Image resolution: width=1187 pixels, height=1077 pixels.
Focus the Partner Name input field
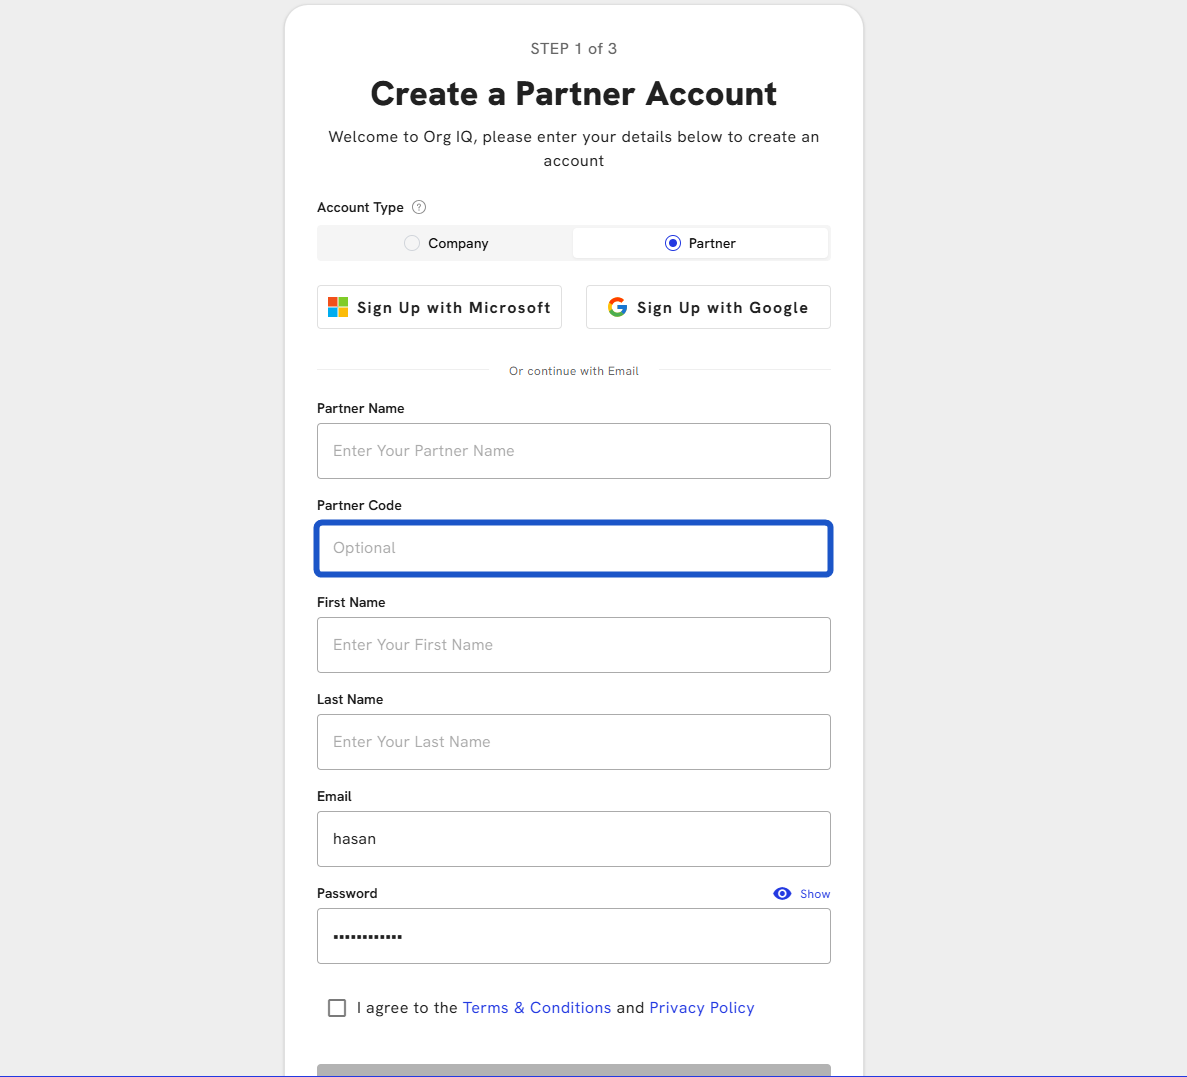click(573, 451)
